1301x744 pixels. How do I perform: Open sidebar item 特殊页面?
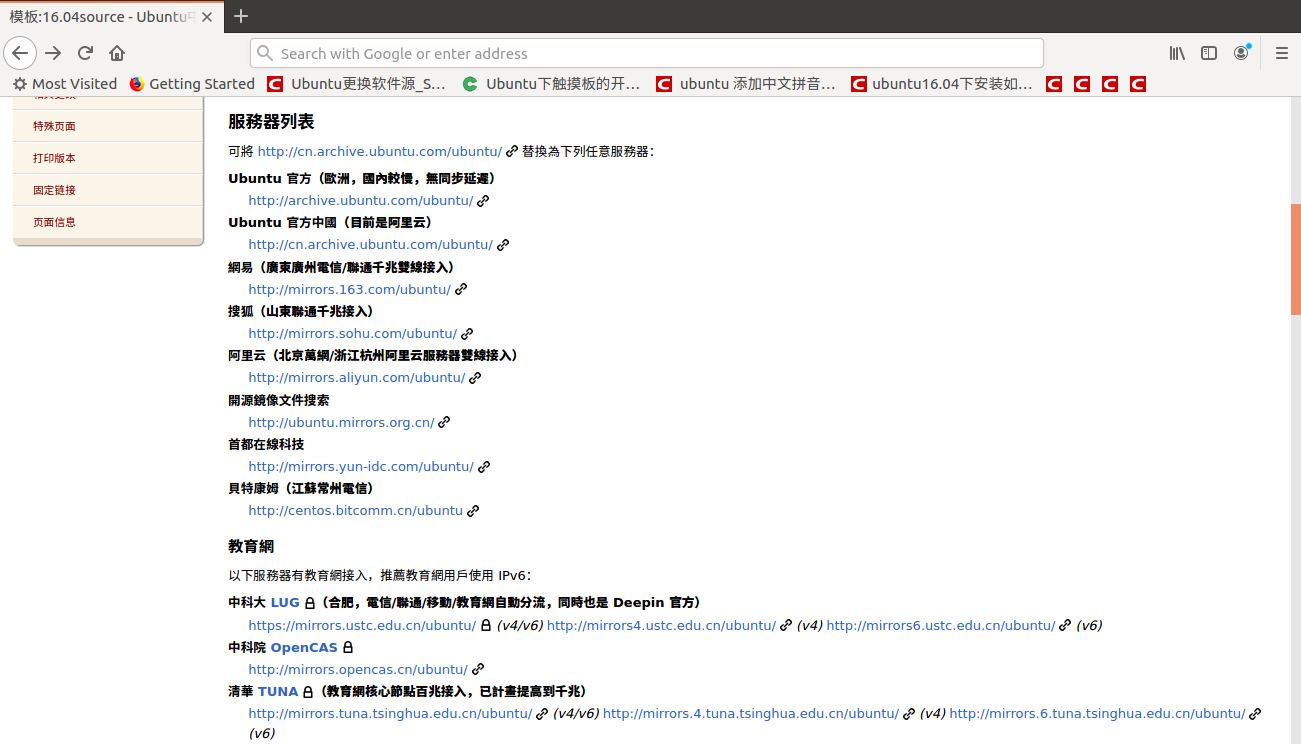[54, 126]
